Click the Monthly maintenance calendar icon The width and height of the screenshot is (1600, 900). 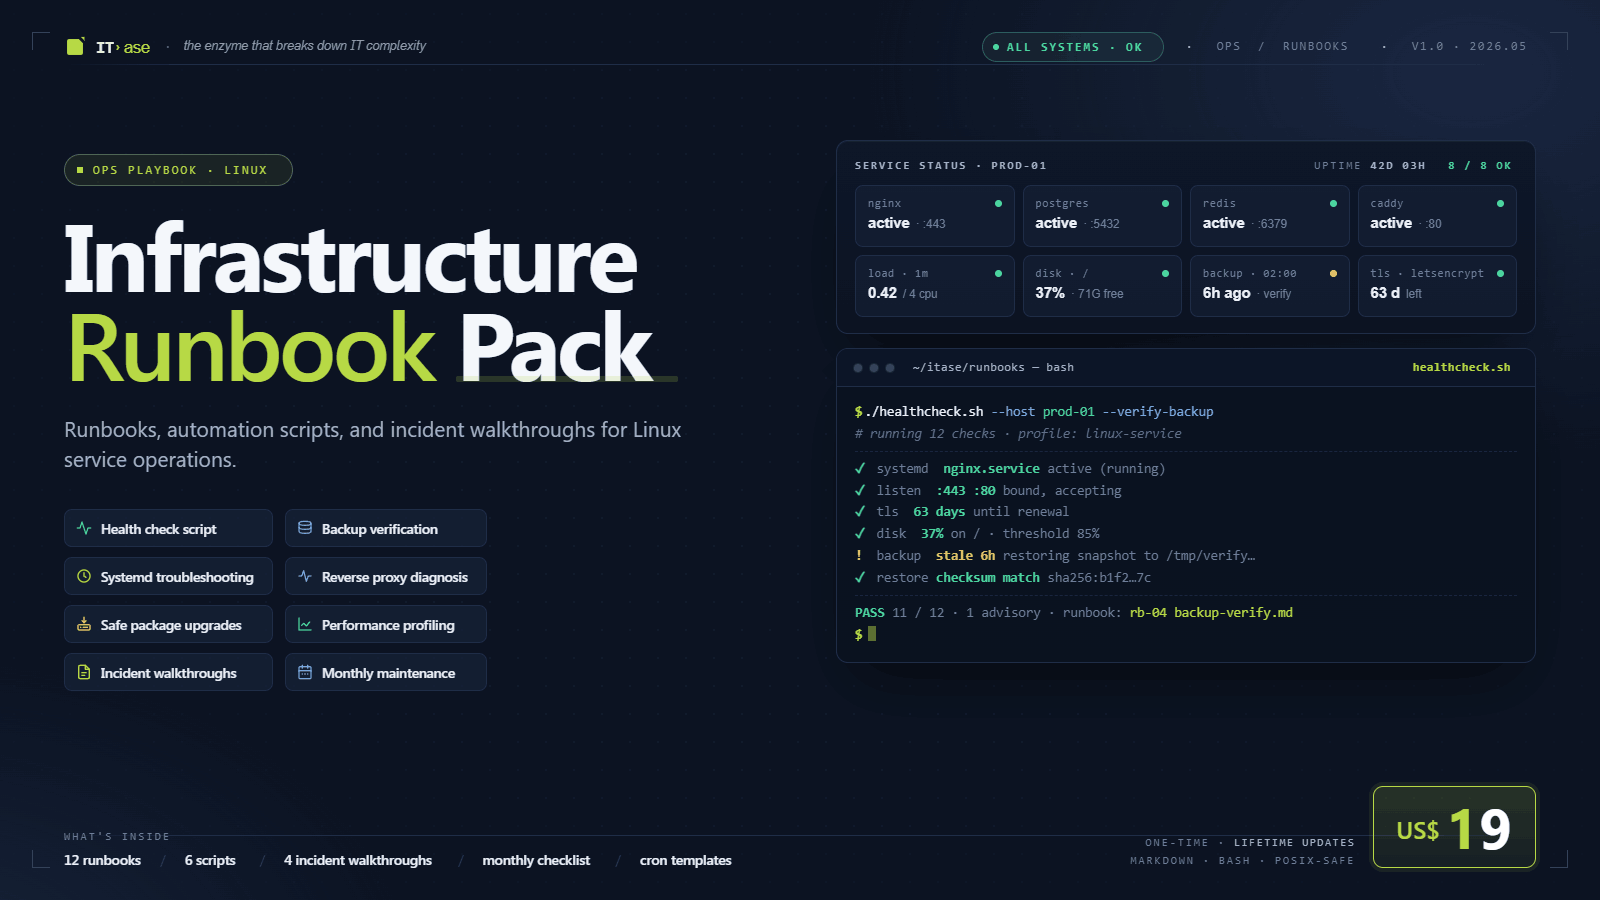tap(305, 672)
